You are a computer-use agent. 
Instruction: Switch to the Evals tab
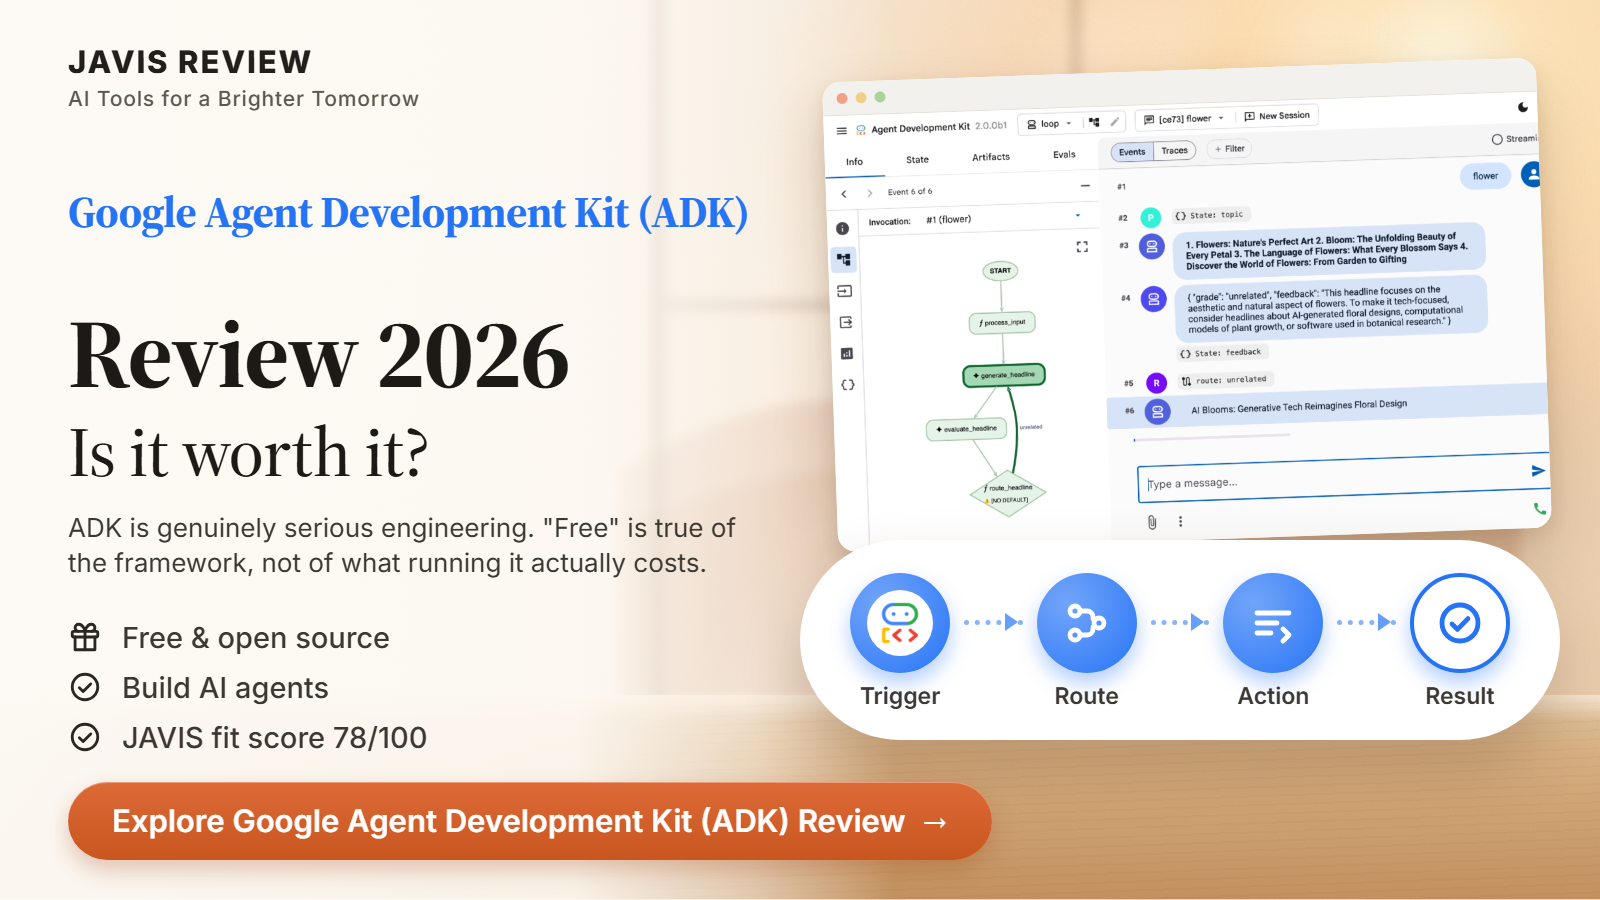[1064, 155]
